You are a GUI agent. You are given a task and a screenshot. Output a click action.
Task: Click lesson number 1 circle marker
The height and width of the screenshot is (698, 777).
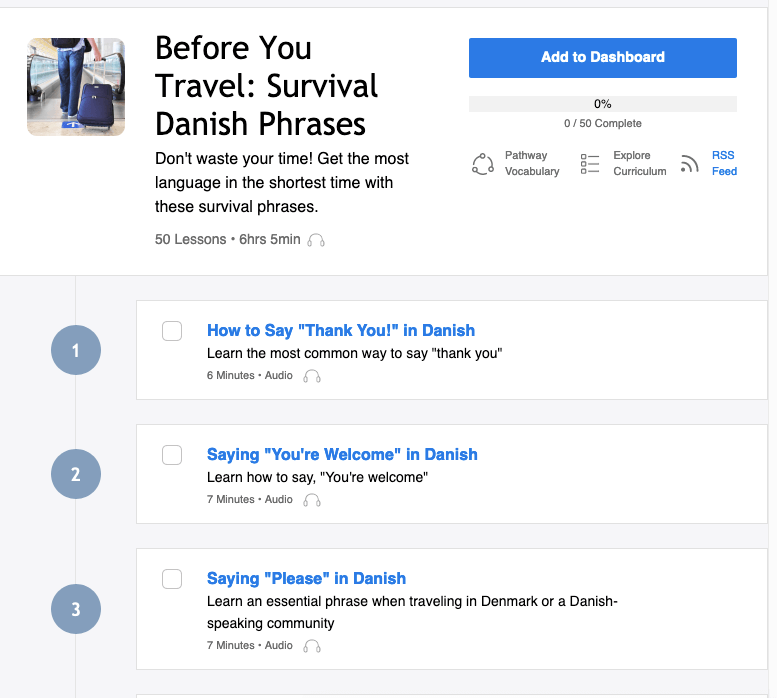click(76, 350)
